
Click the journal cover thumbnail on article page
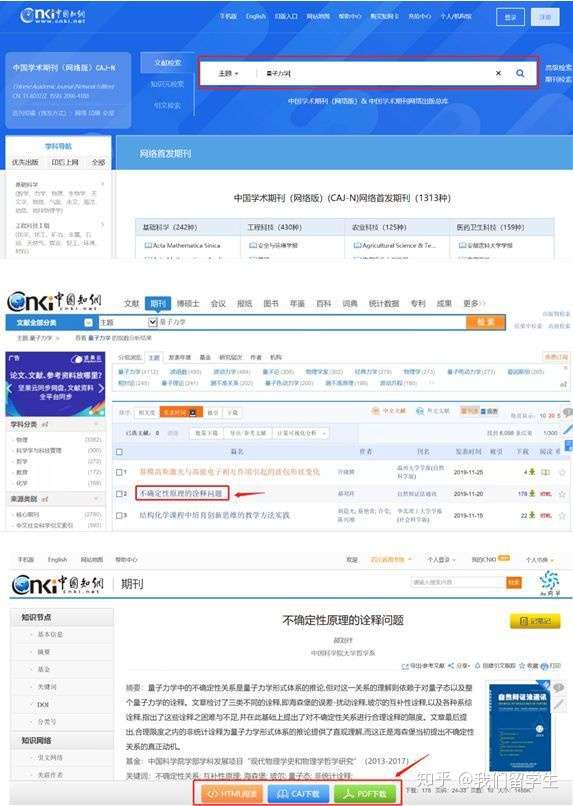coord(520,727)
